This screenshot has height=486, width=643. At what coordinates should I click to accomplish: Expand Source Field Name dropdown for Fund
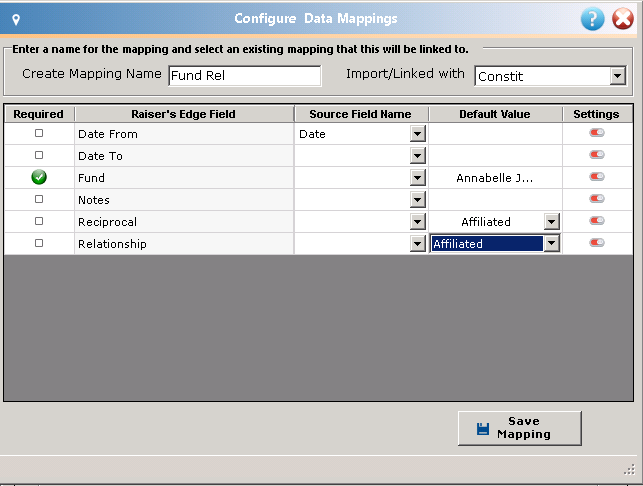pos(417,178)
